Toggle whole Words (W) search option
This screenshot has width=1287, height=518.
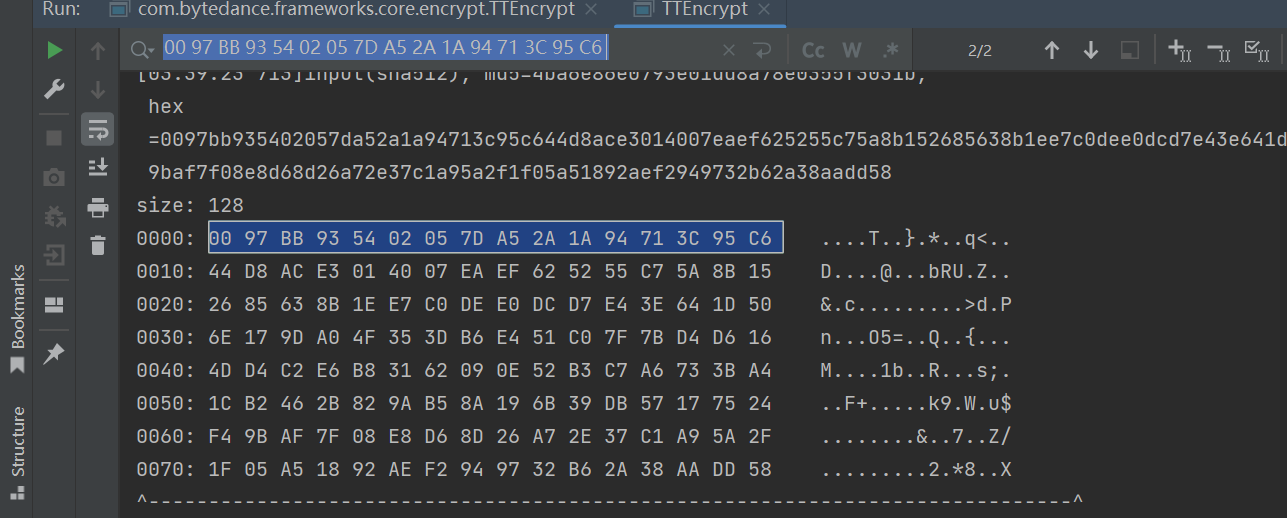852,51
